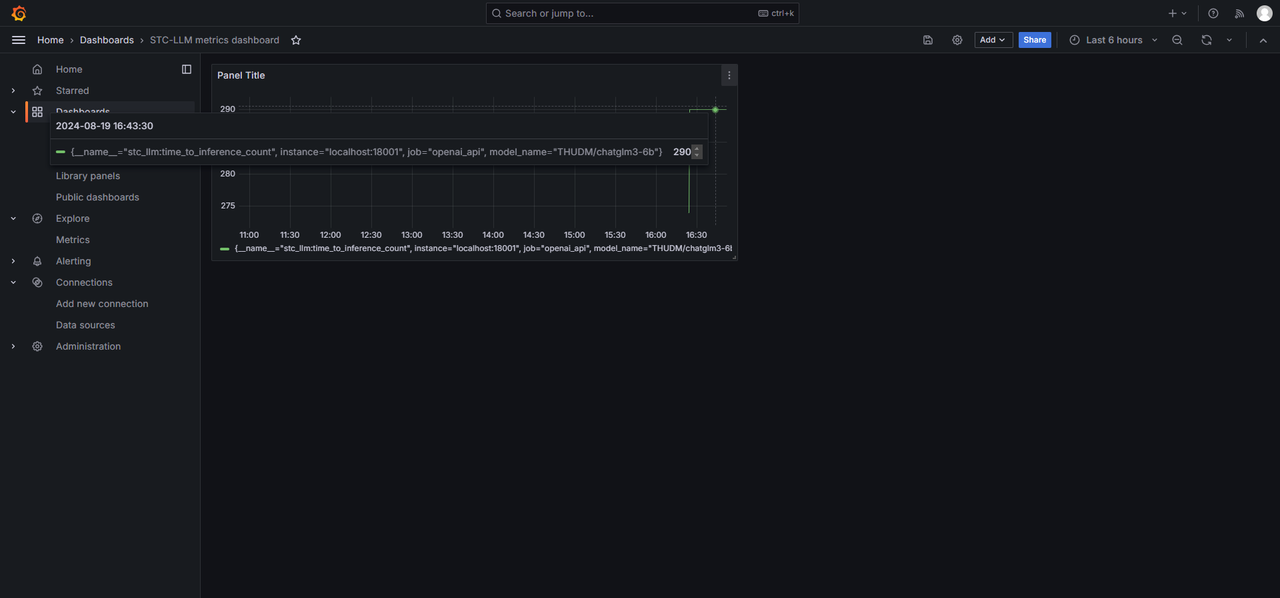Click the green legend series color swatch
Screen dimensions: 1280x598
pos(225,248)
